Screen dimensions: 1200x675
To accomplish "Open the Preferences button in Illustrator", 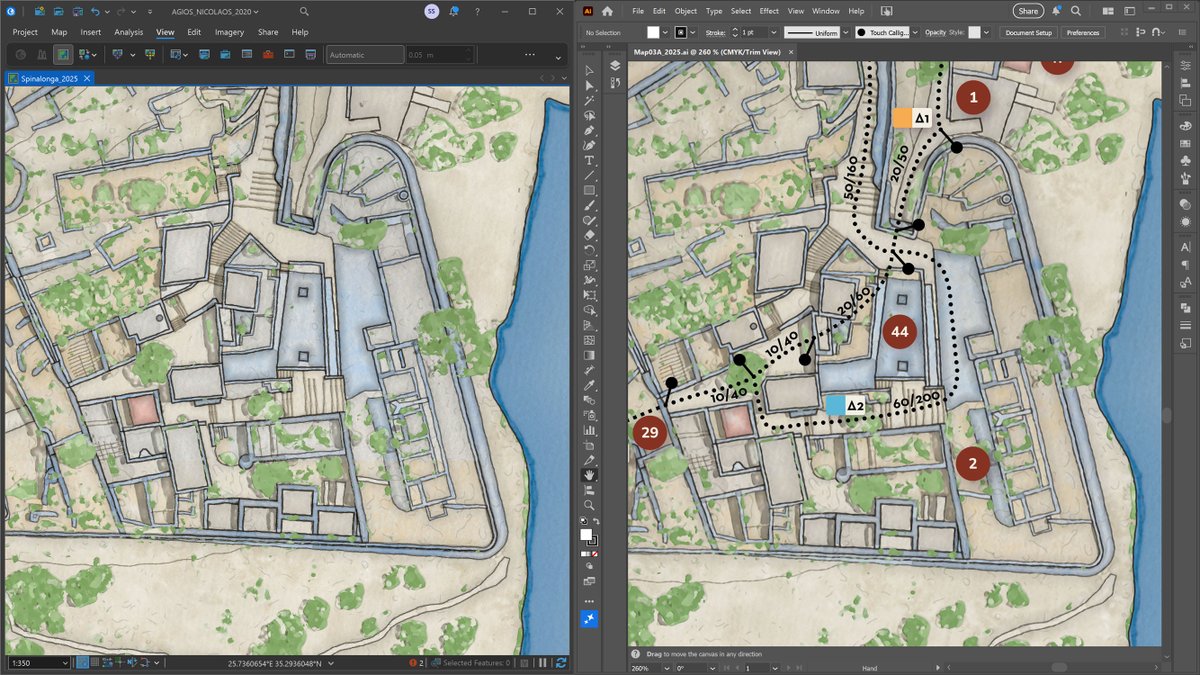I will (1083, 32).
